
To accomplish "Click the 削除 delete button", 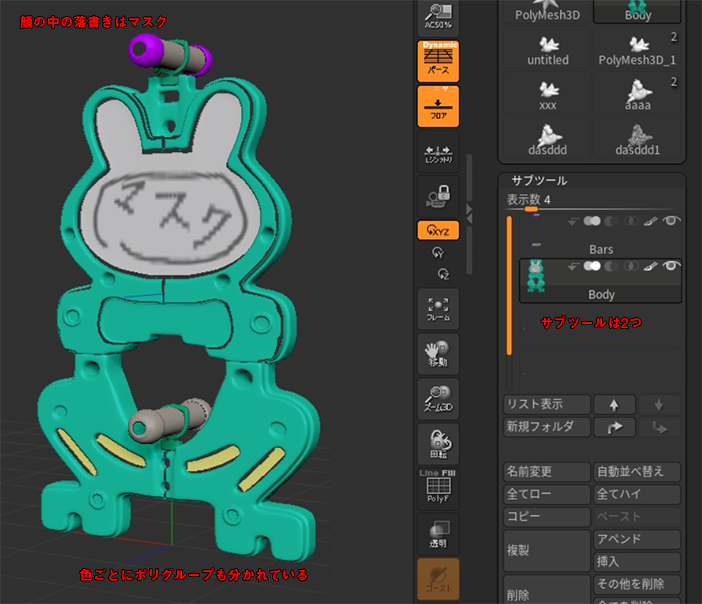I will coord(547,590).
